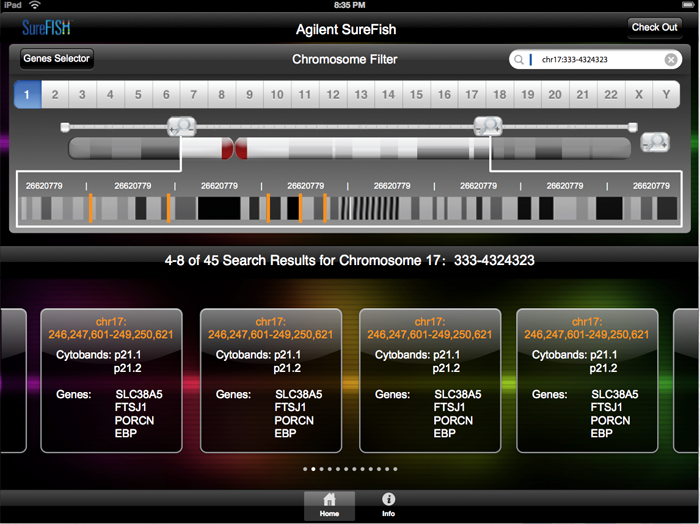Screen dimensions: 700x524
Task: Select chromosome 18 tab
Action: click(x=500, y=95)
